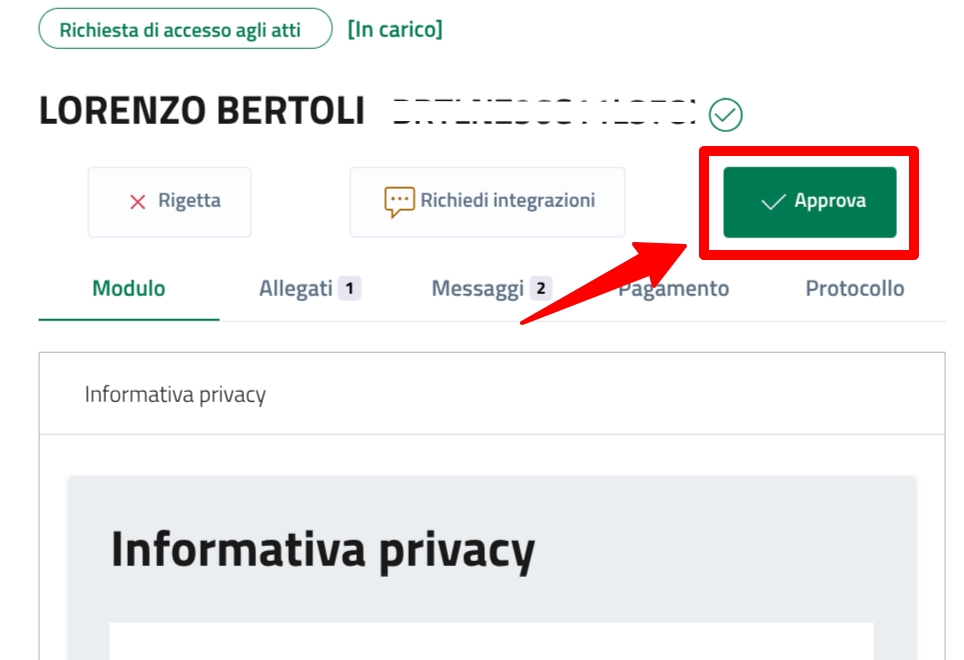Open the Allegati tab
The height and width of the screenshot is (660, 964).
tap(295, 289)
